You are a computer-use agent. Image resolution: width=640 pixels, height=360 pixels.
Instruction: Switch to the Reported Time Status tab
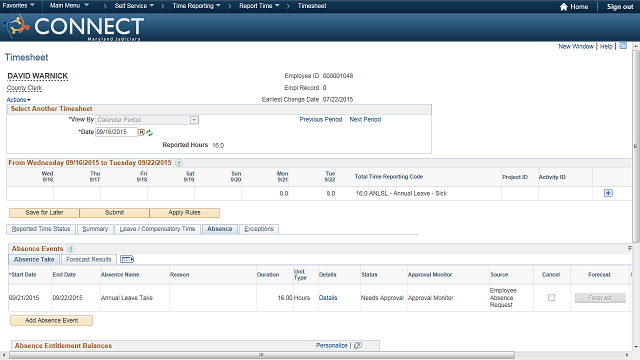41,229
